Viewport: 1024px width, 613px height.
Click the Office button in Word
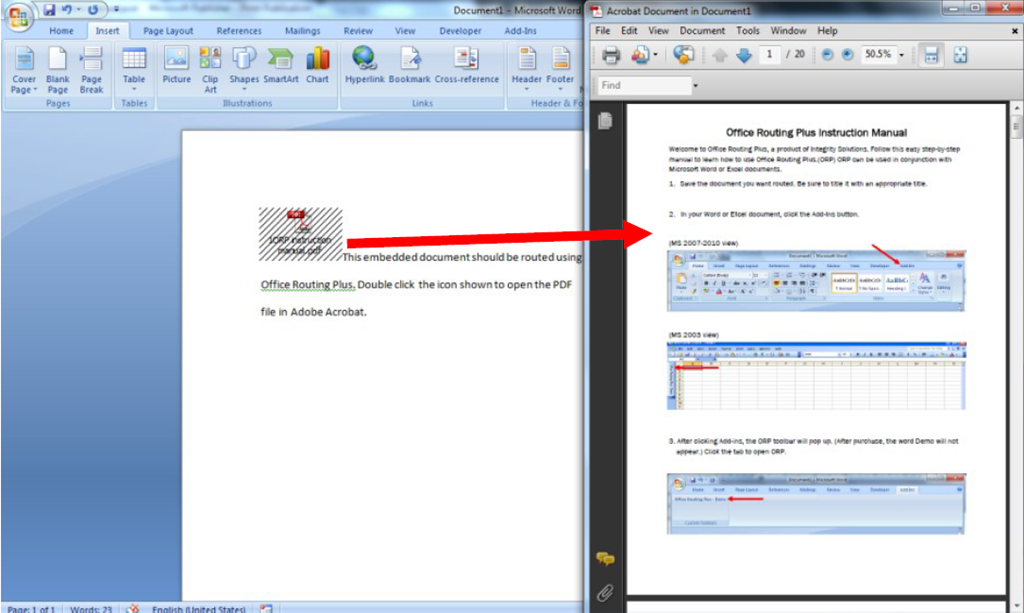click(18, 17)
